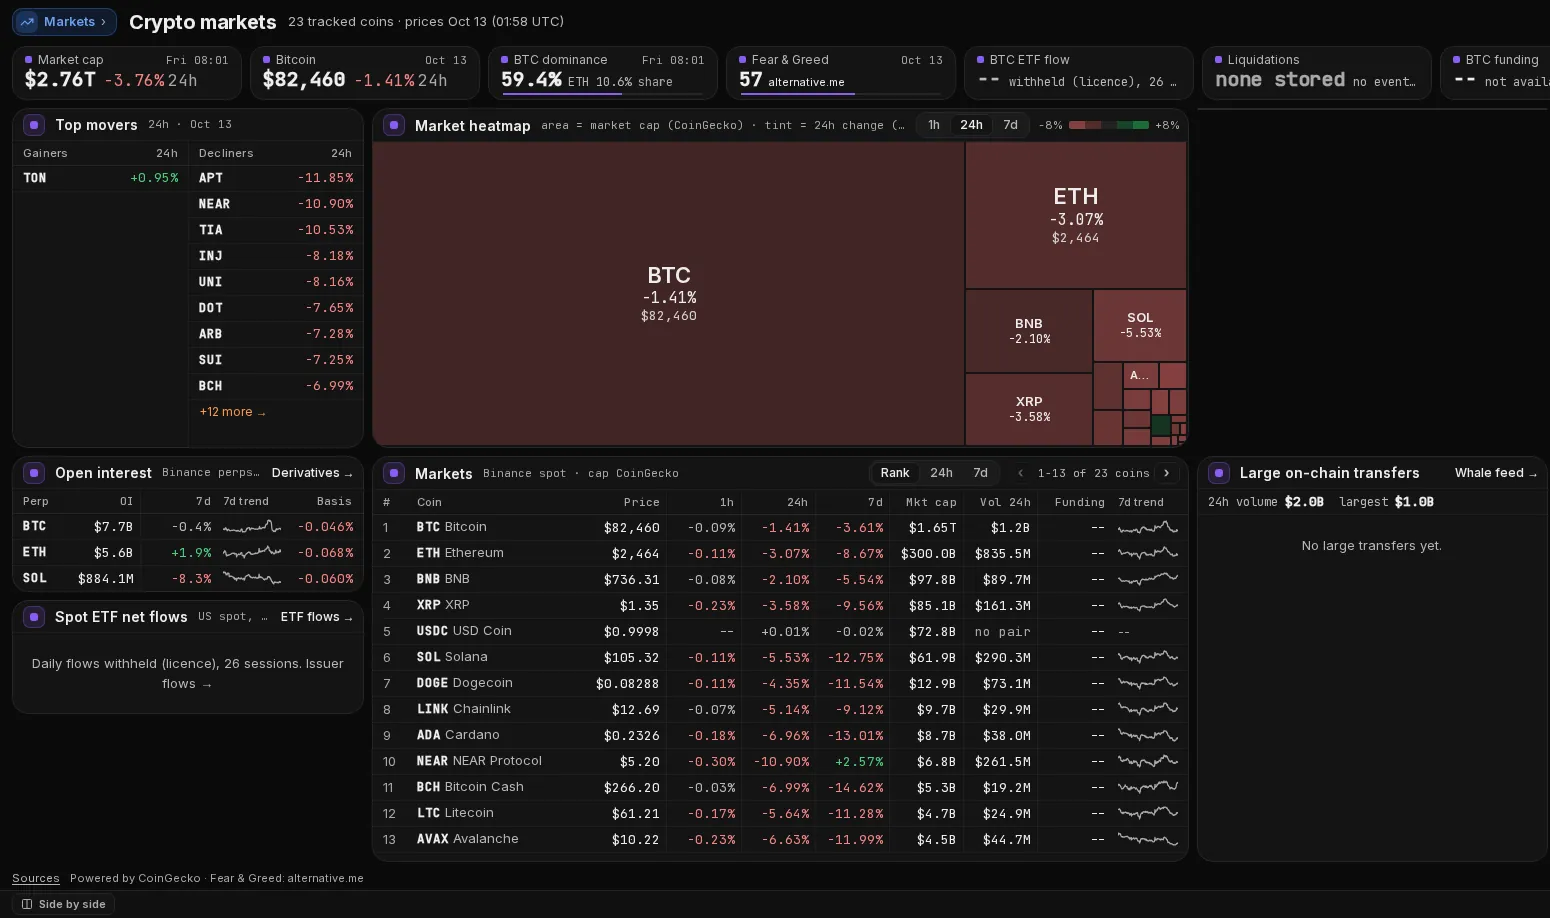The height and width of the screenshot is (918, 1550).
Task: Click the Top movers panel icon
Action: coord(34,125)
